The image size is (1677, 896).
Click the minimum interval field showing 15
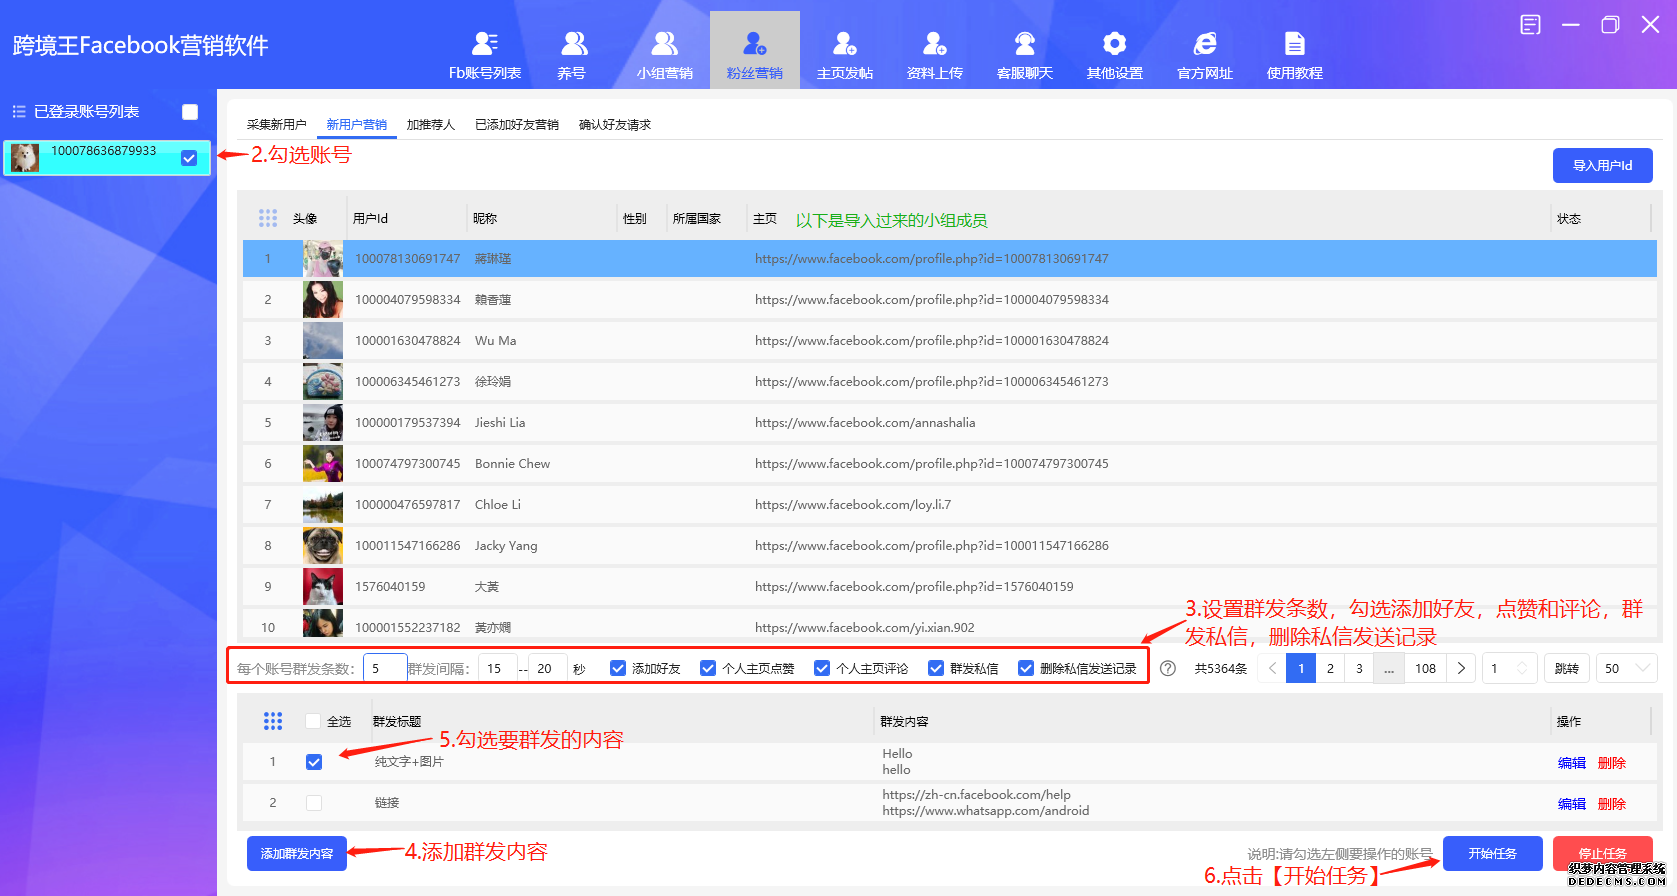[x=498, y=668]
